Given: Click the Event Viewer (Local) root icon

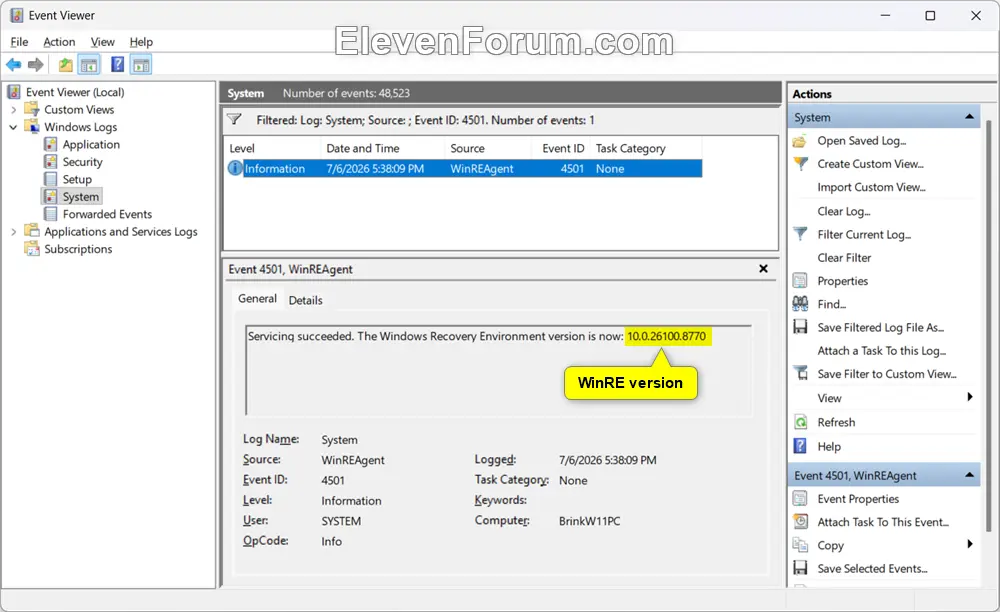Looking at the screenshot, I should (x=14, y=92).
